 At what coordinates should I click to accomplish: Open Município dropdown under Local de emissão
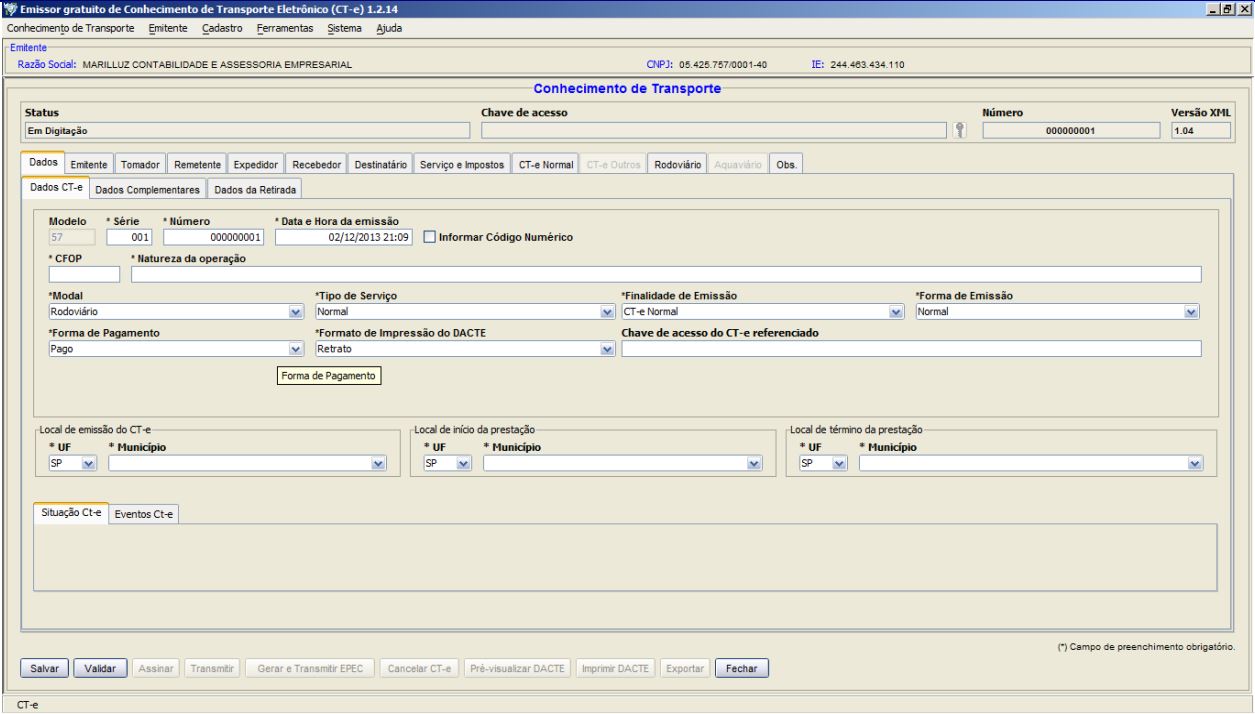[x=377, y=464]
